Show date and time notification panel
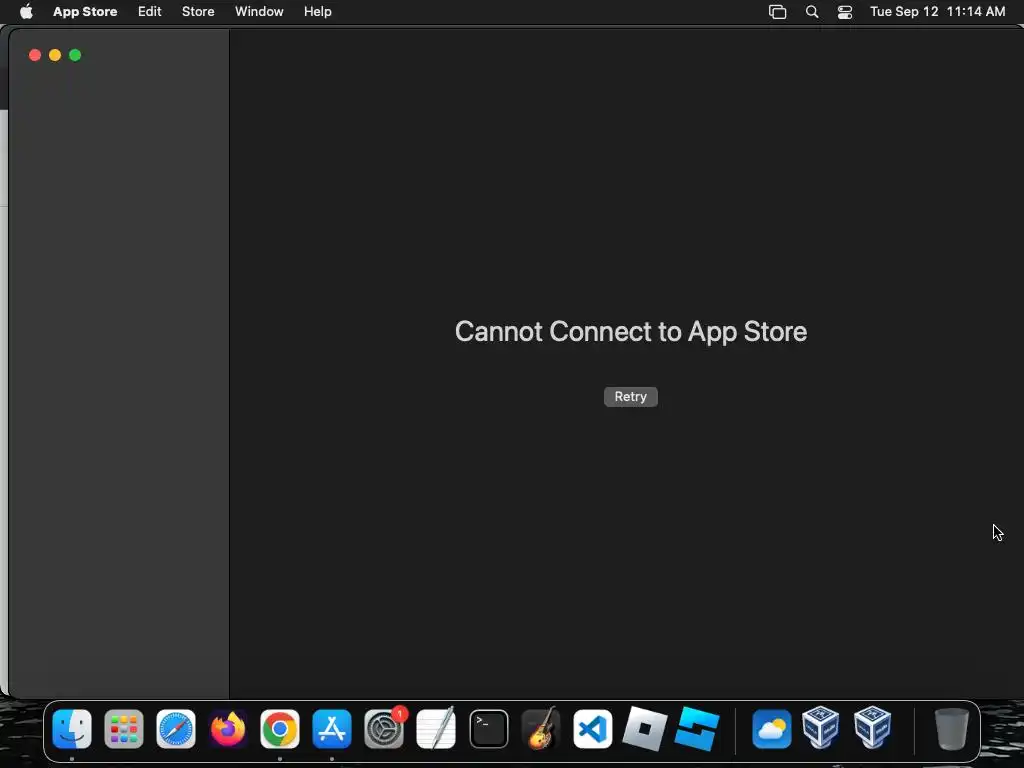 tap(937, 12)
